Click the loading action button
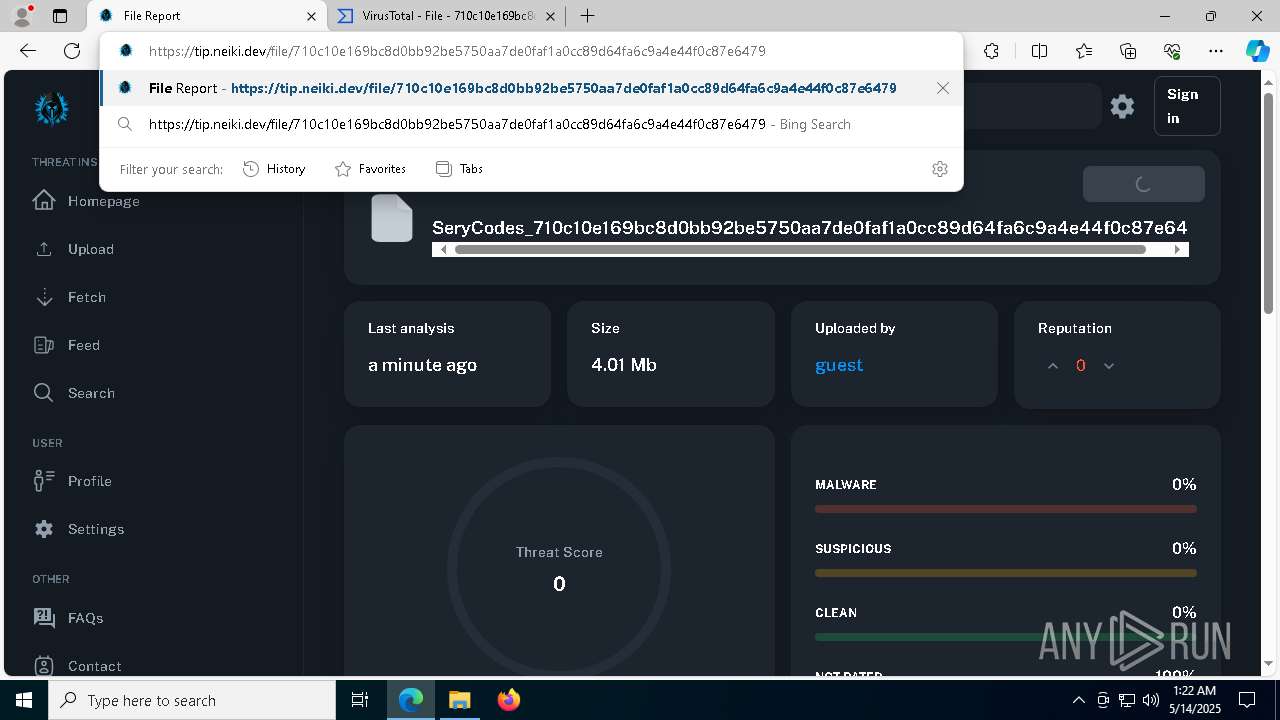 tap(1143, 184)
